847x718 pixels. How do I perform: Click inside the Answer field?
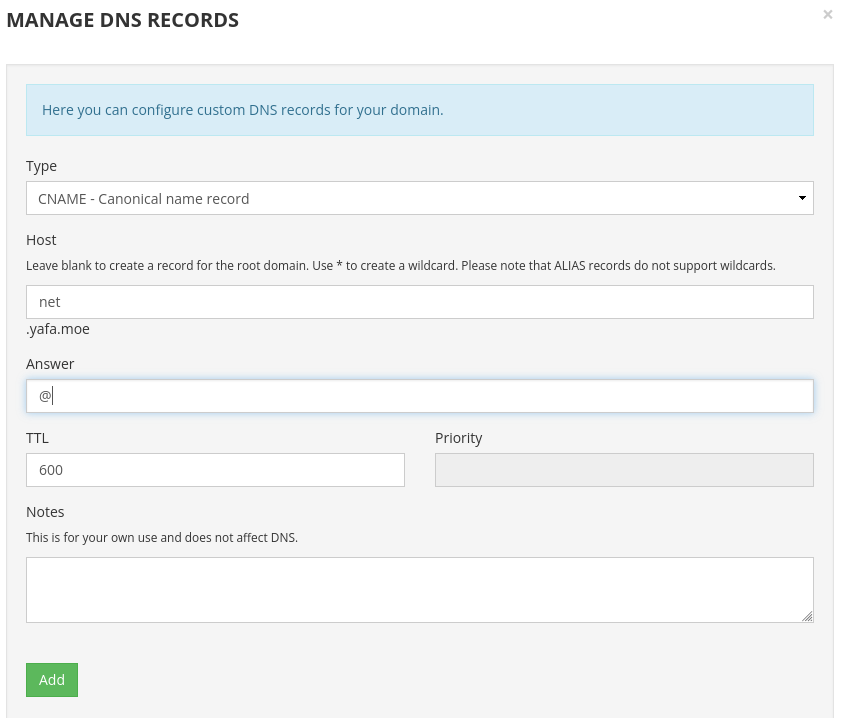(x=420, y=396)
